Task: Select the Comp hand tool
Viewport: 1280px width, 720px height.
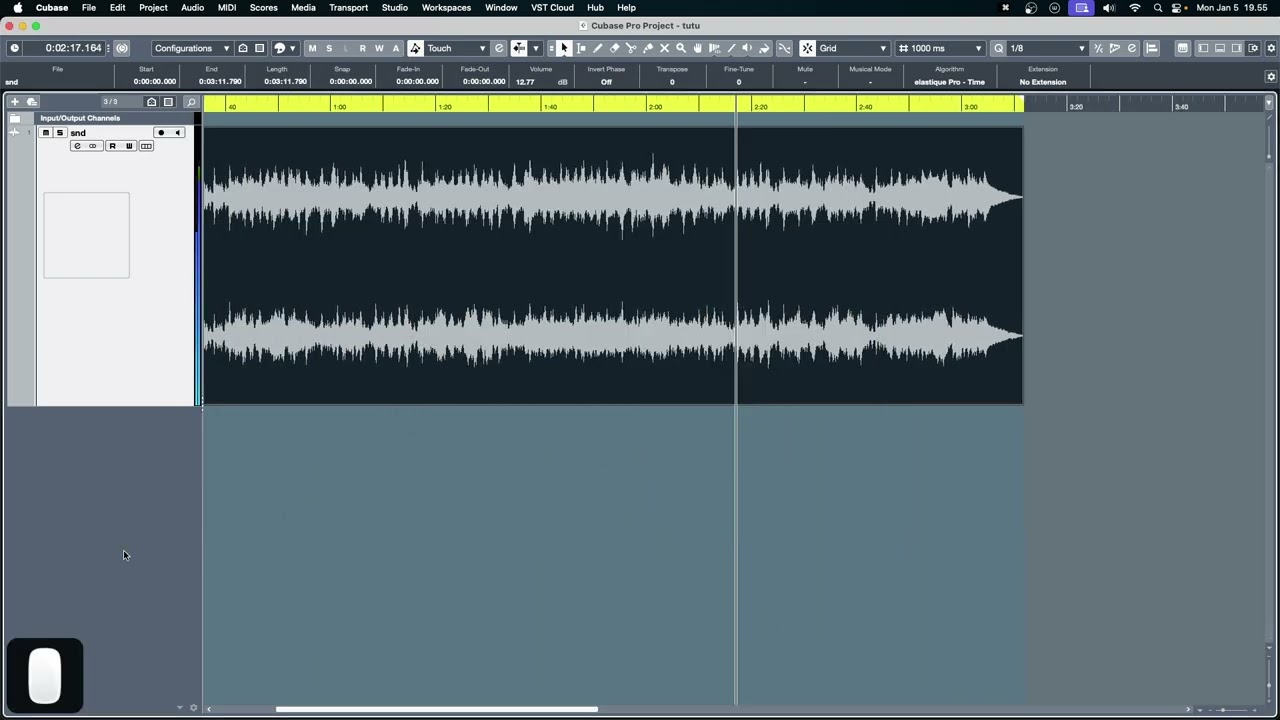Action: point(698,48)
